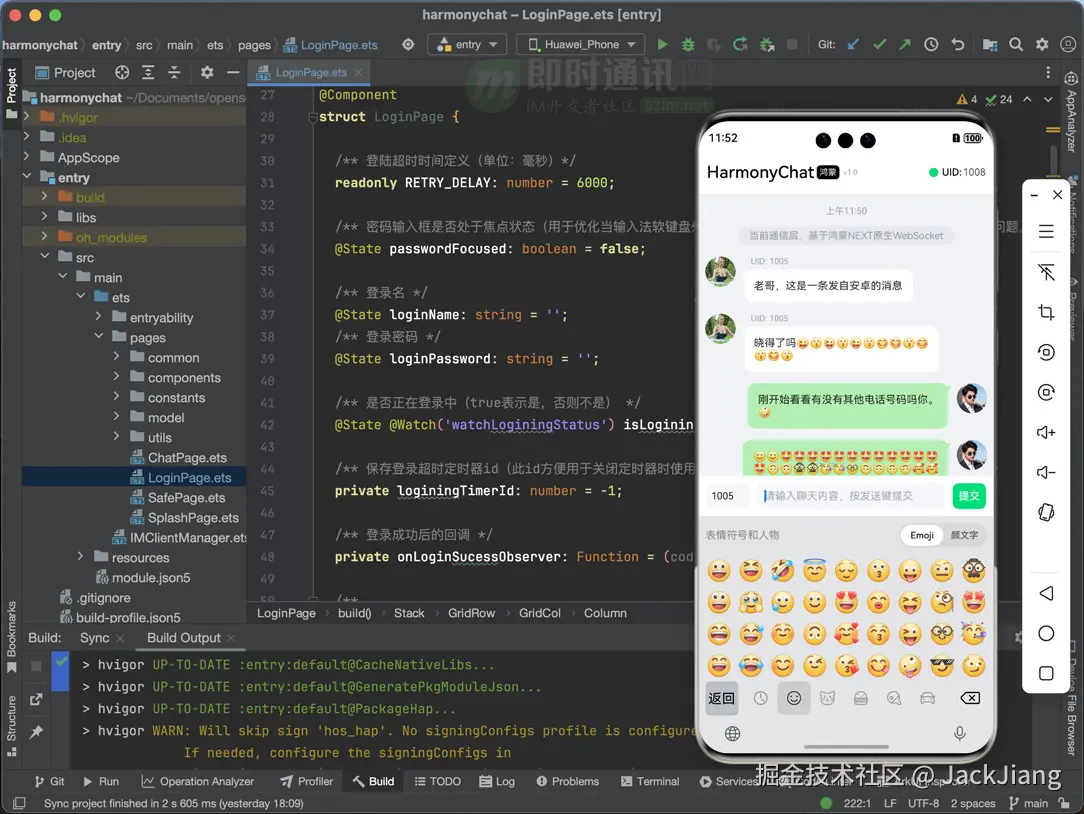Tap the keyboard backspace delete icon
This screenshot has height=814, width=1084.
[x=969, y=698]
